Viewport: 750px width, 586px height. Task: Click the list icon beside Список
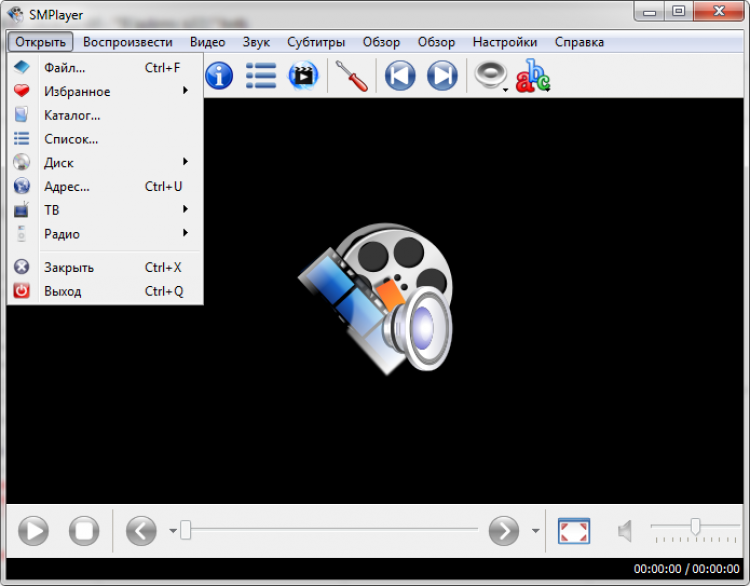pos(22,139)
